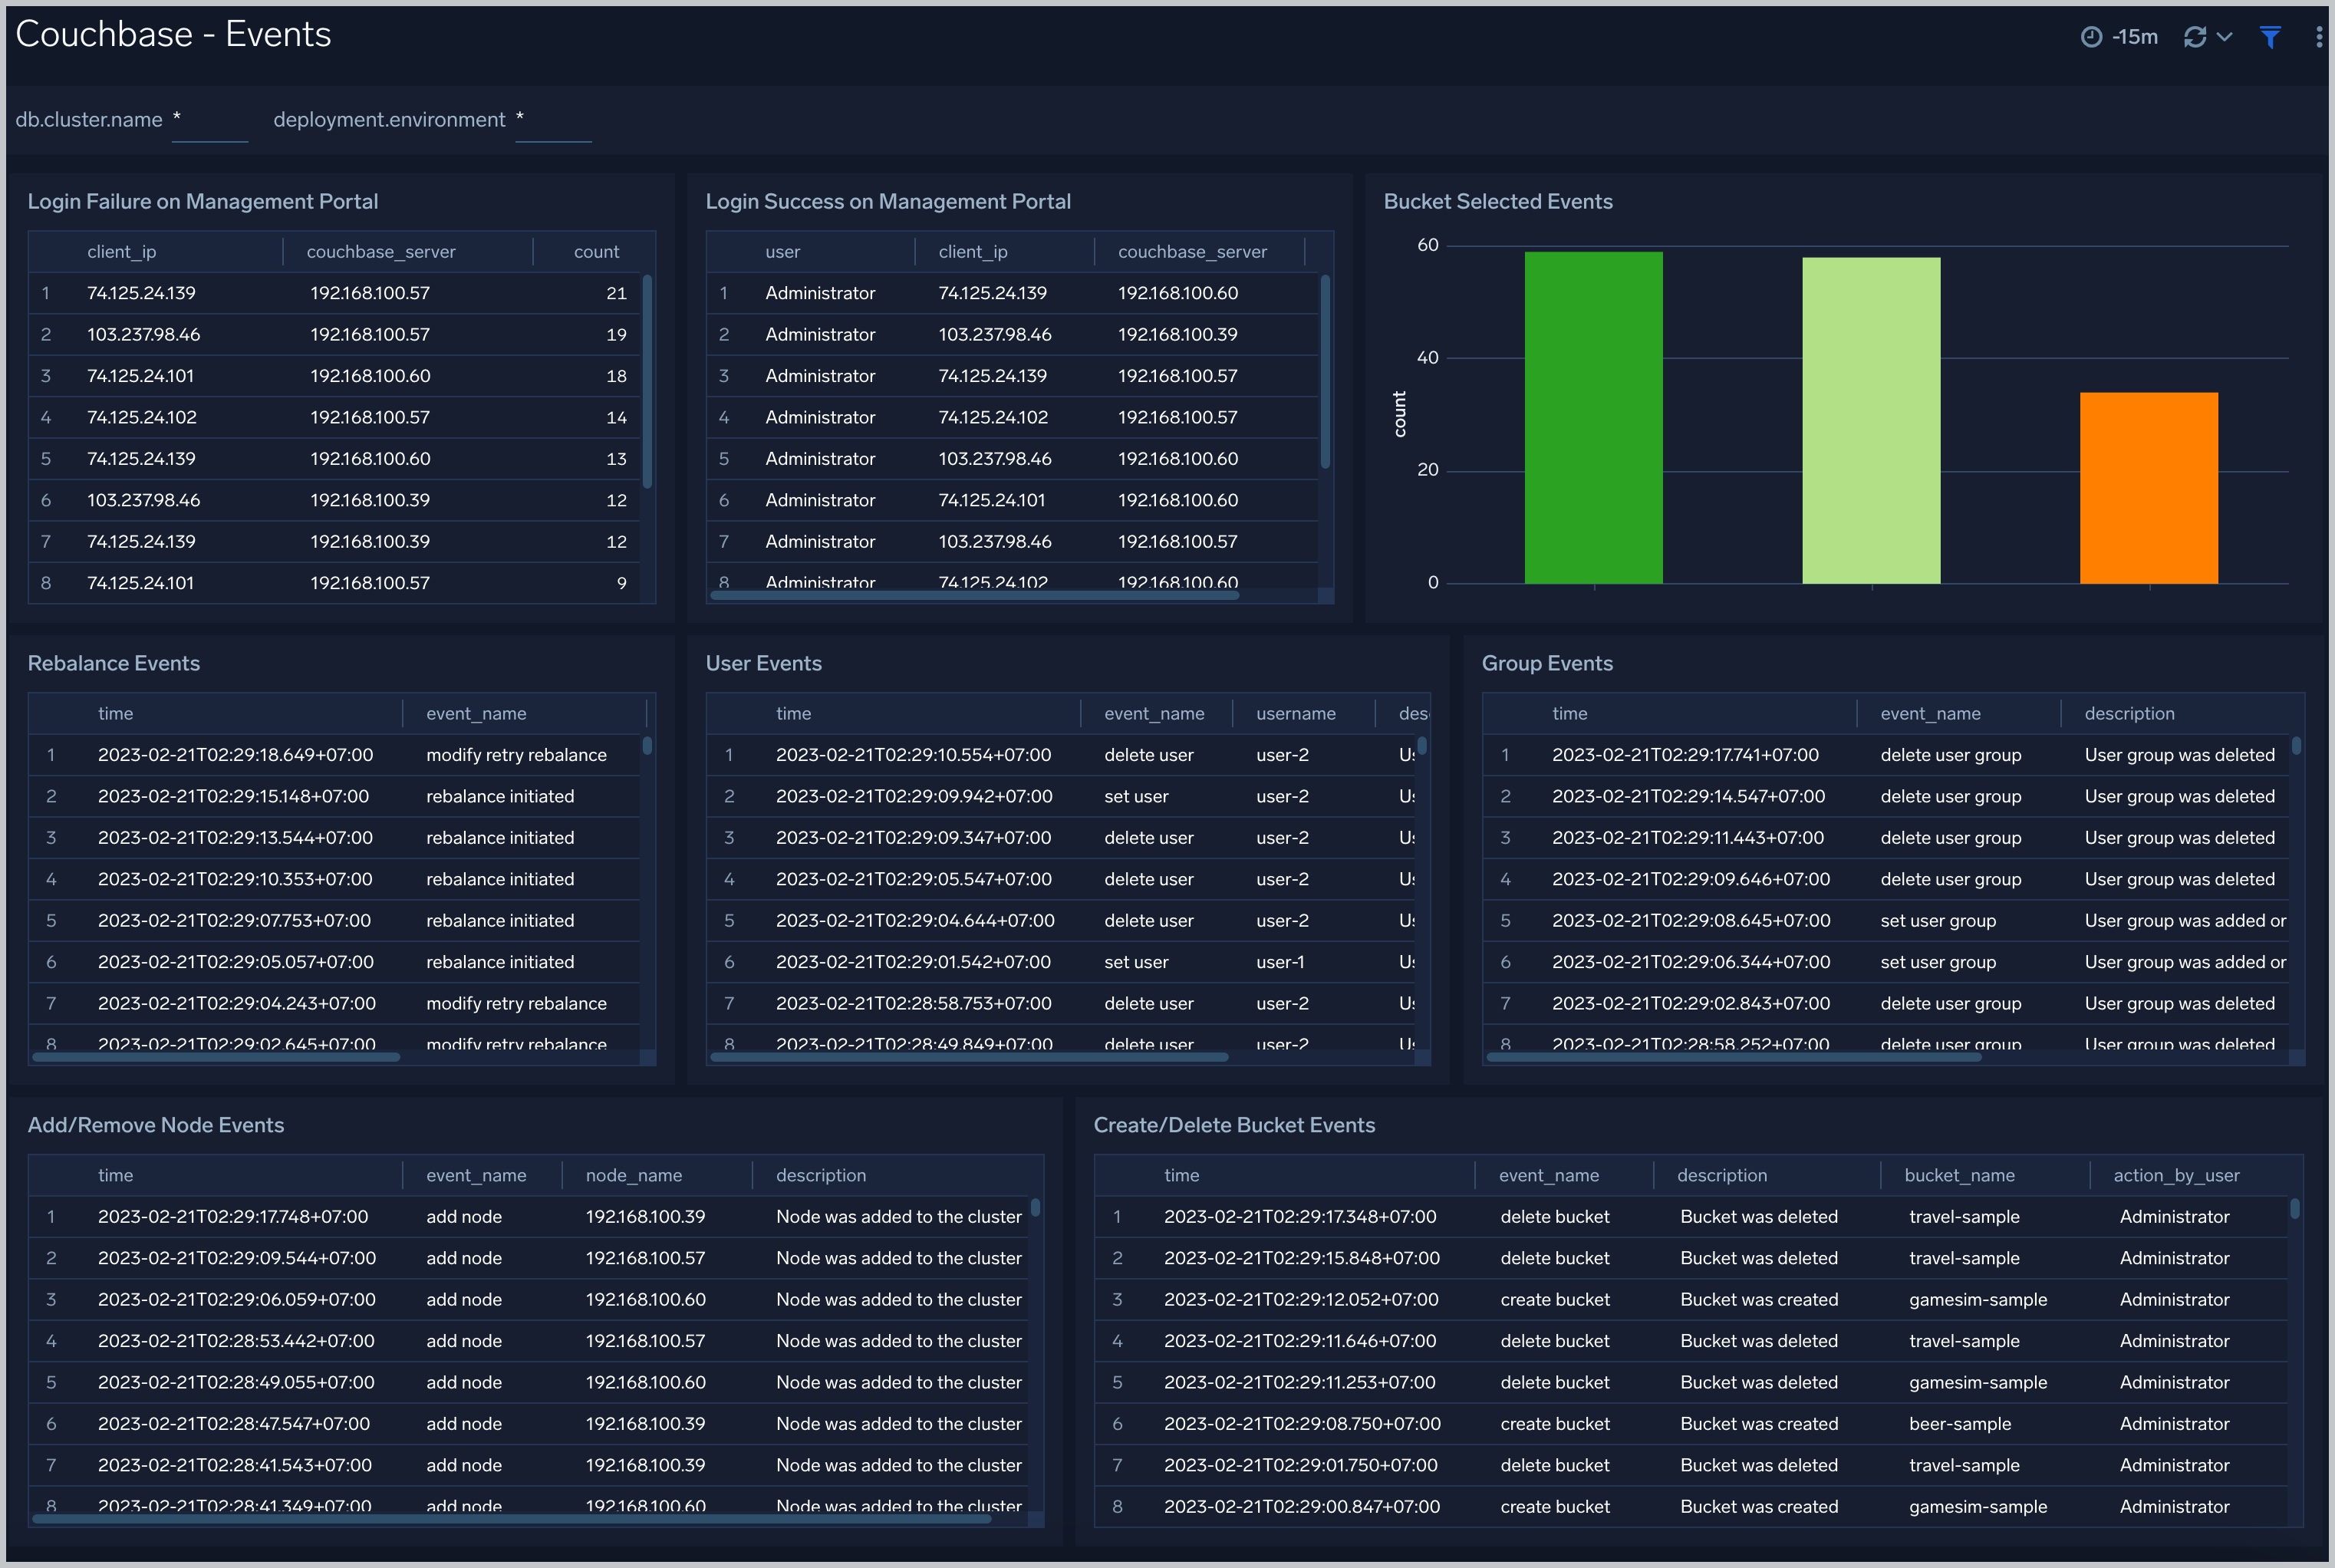Image resolution: width=2335 pixels, height=1568 pixels.
Task: Click timestamp 2023-02-21T02:29:18.649+07:00 in Rebalance Events
Action: 236,756
